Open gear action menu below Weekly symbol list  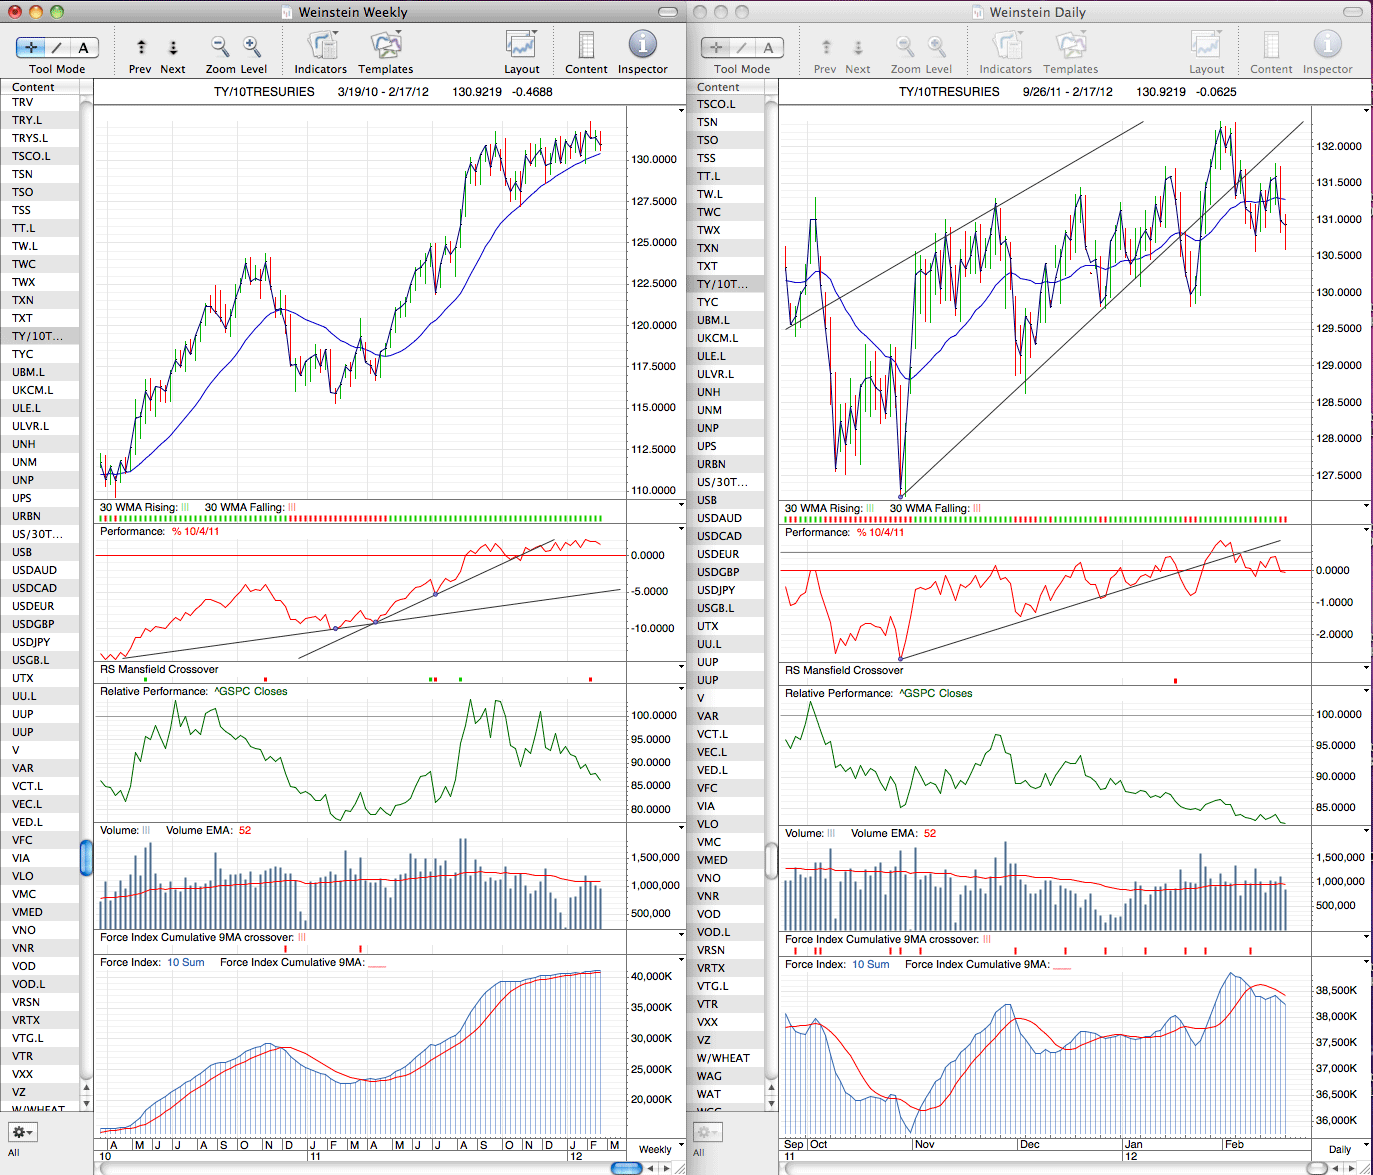[22, 1132]
